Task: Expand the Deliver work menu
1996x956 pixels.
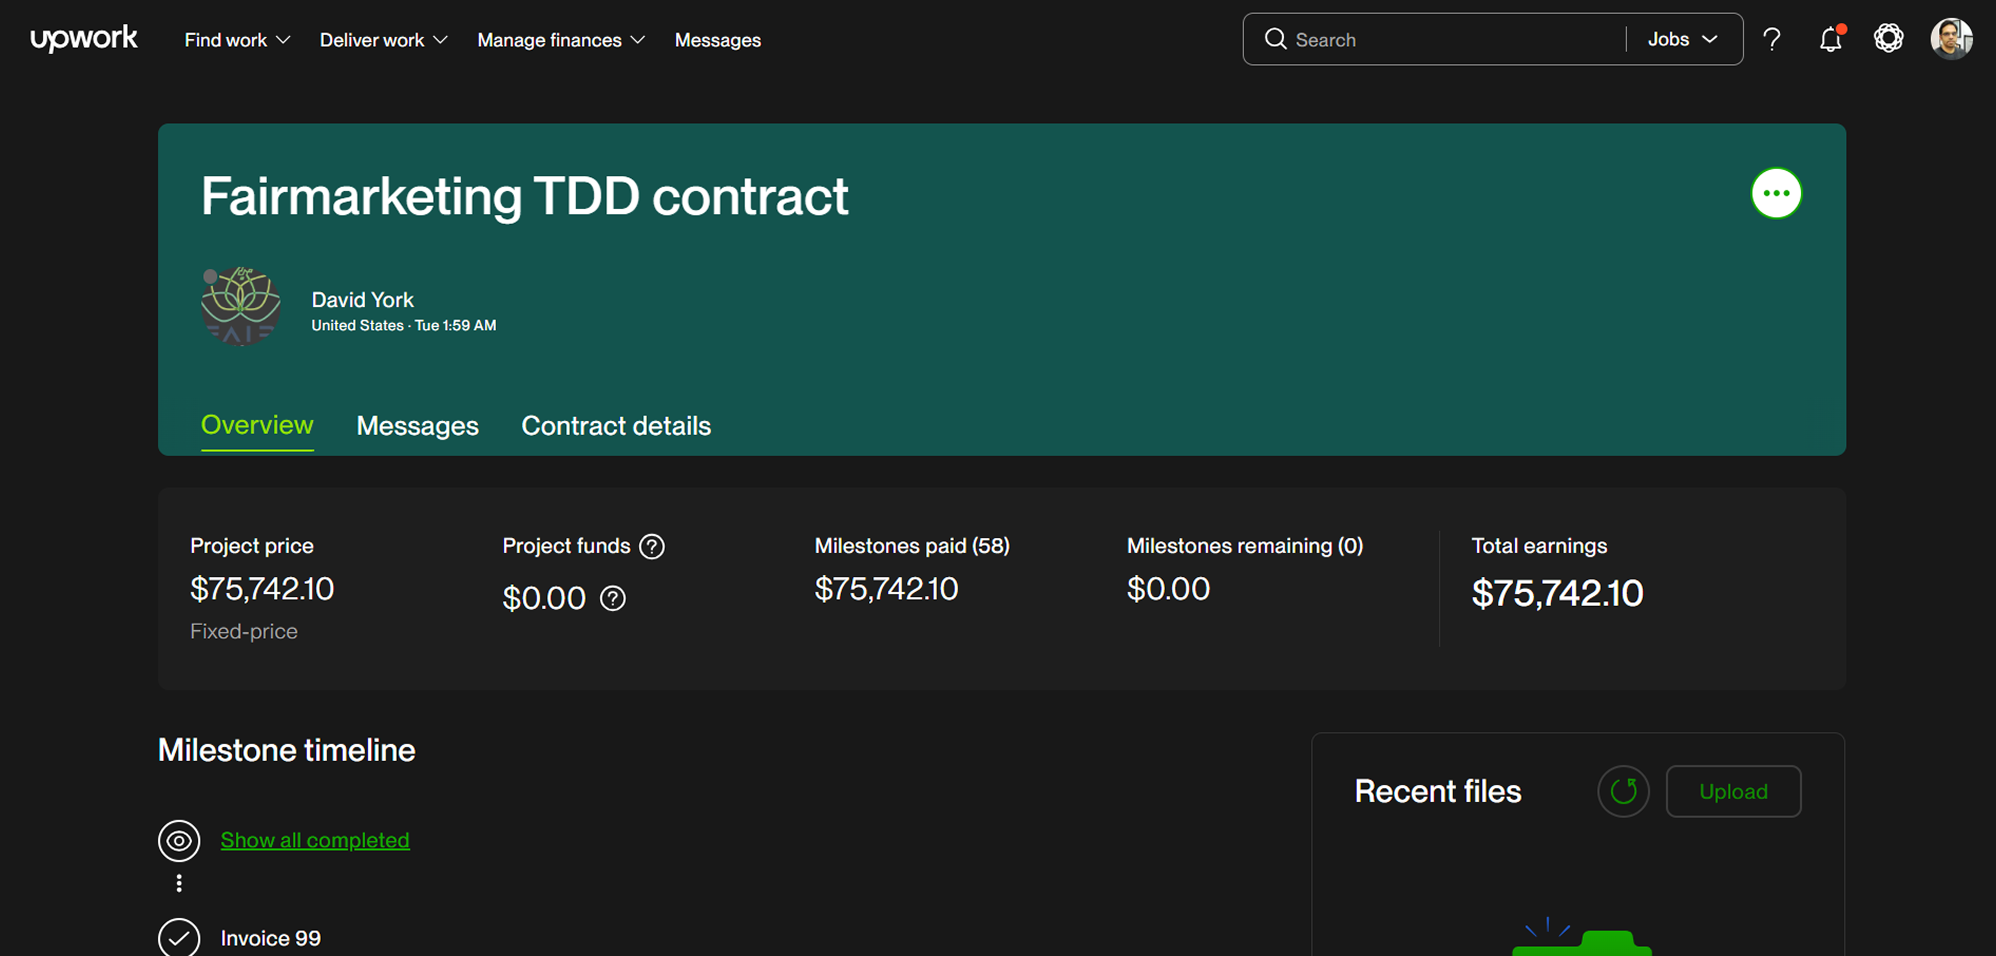Action: (x=383, y=40)
